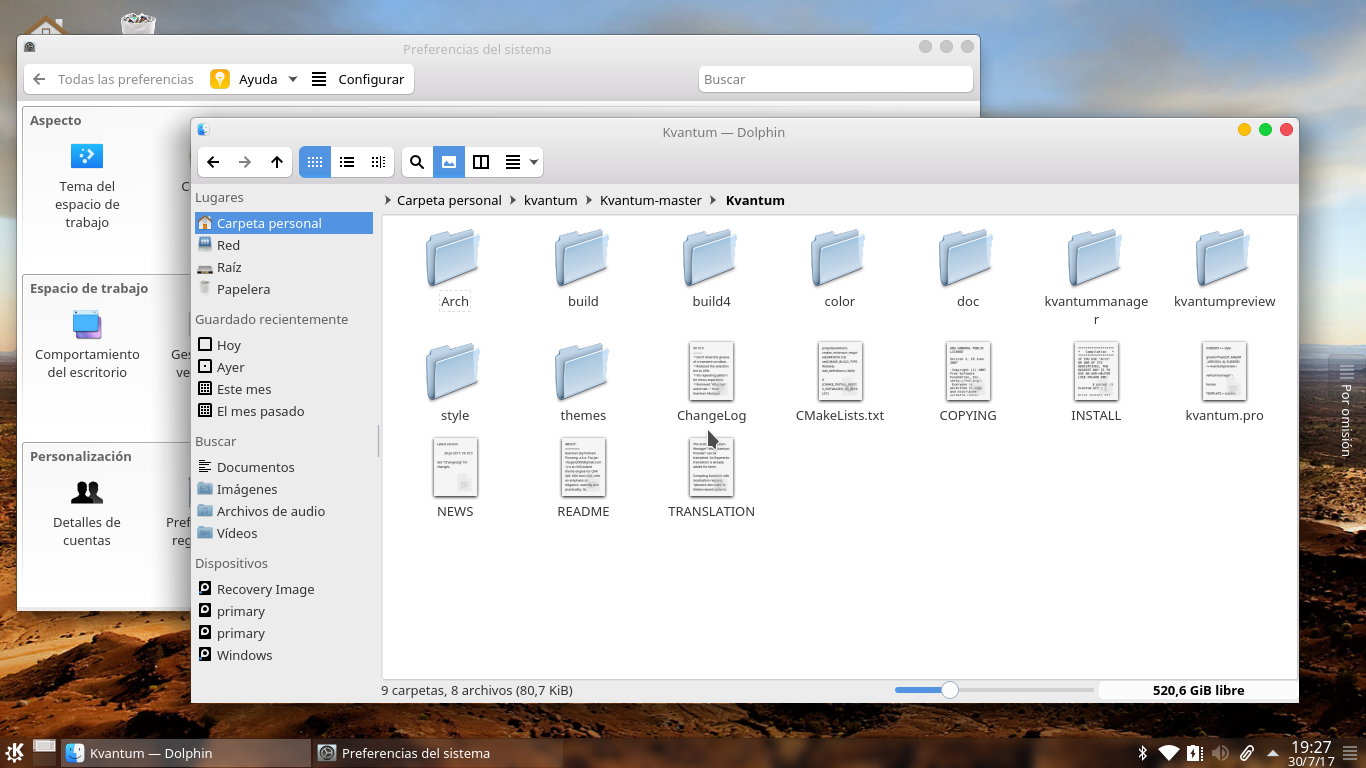Select the 'TRANSLATION' file
Viewport: 1366px width, 768px height.
(711, 478)
